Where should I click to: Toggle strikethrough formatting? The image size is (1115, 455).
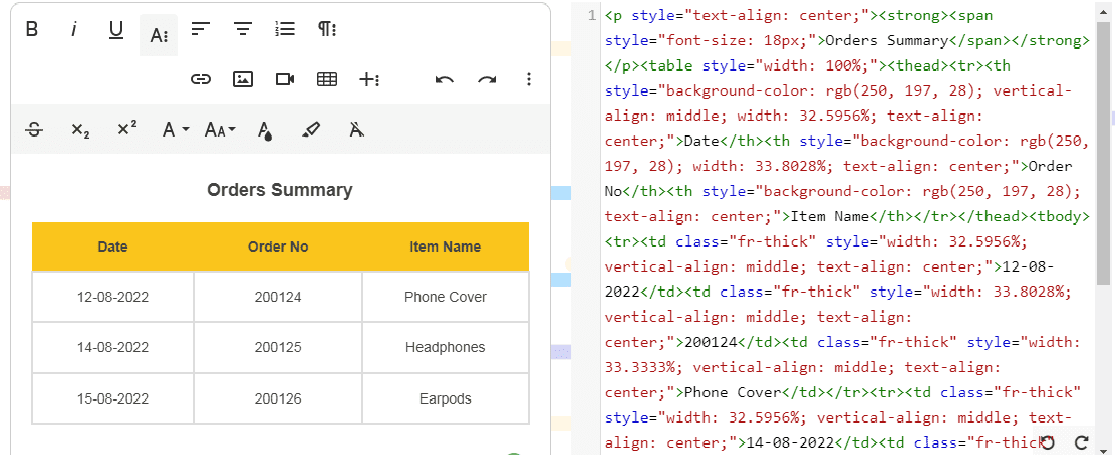34,129
